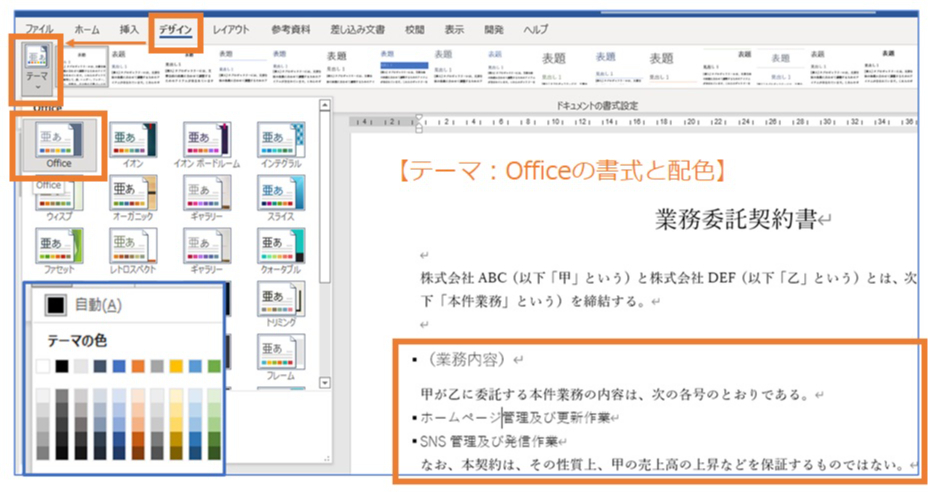Open the ファイル tab
This screenshot has width=936, height=492.
[39, 29]
